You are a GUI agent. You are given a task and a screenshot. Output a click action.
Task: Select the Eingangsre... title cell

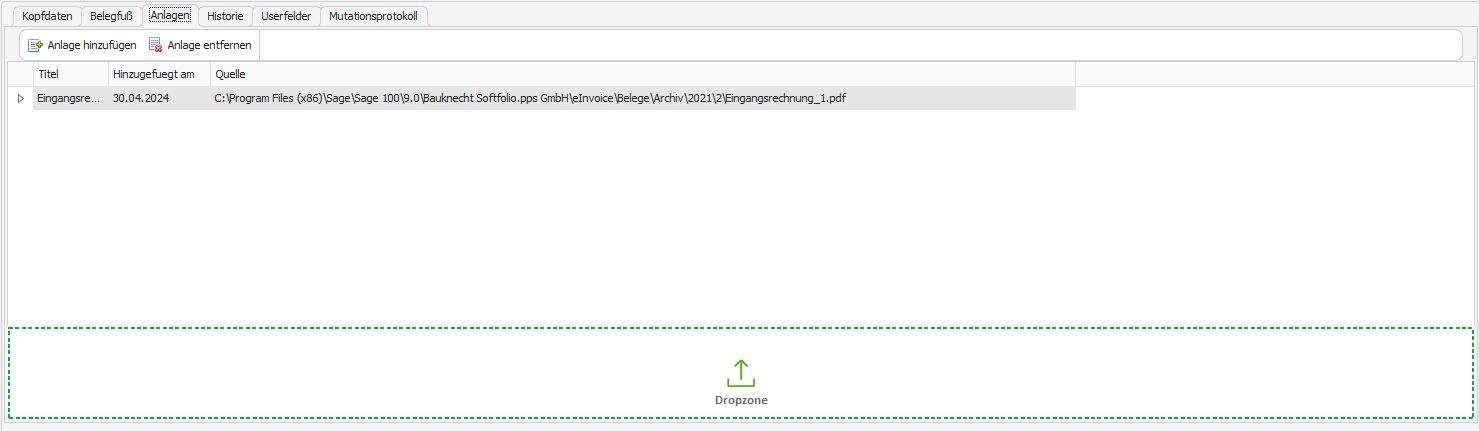coord(70,98)
